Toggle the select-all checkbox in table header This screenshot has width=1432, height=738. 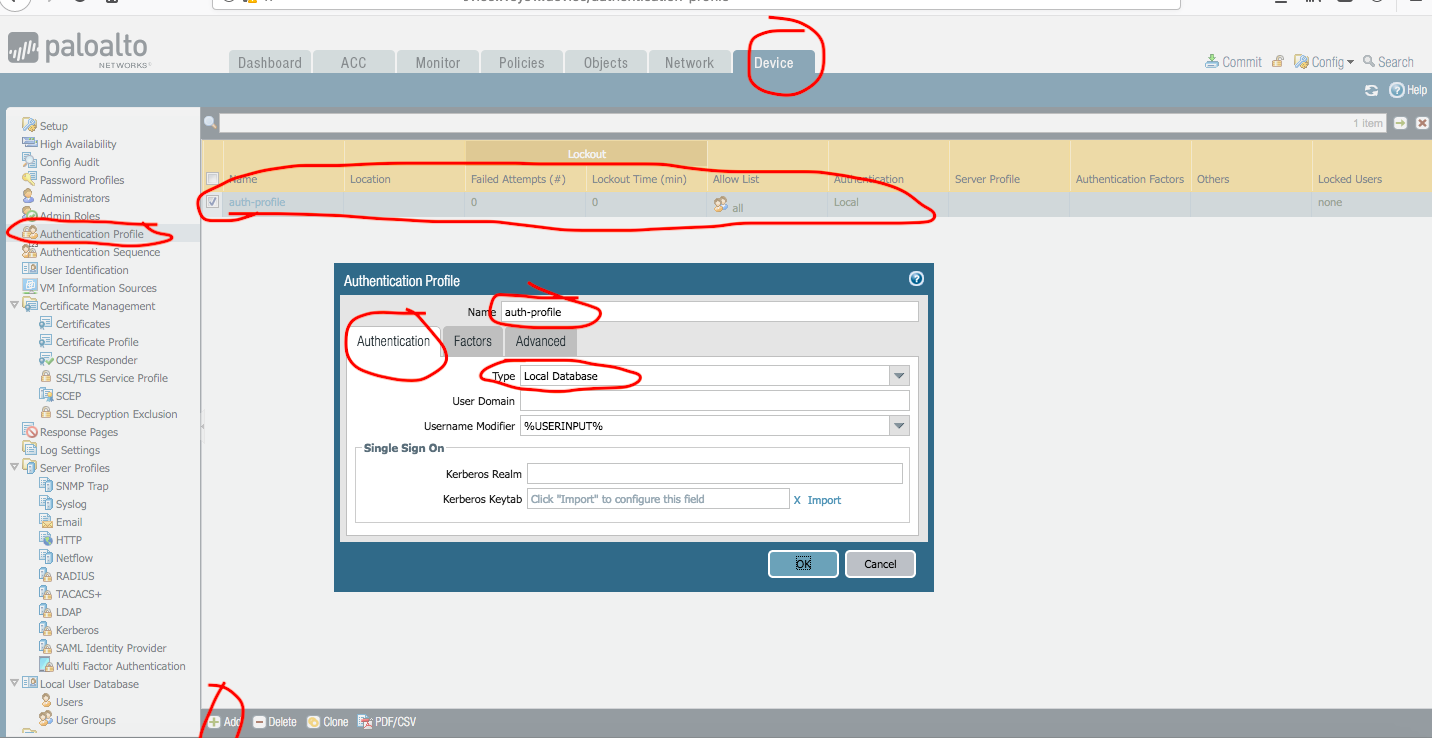click(212, 179)
